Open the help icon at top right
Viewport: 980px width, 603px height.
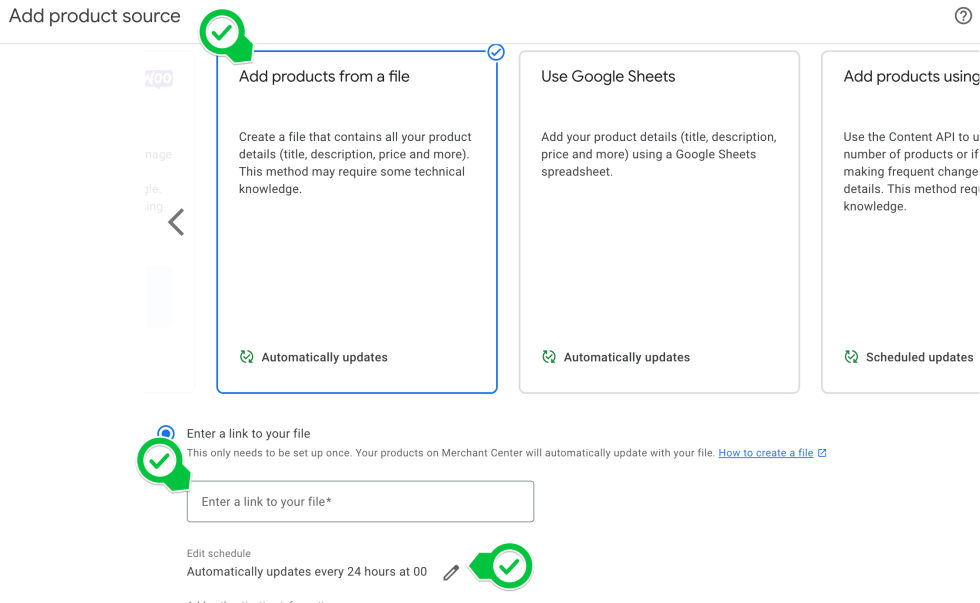click(x=963, y=15)
